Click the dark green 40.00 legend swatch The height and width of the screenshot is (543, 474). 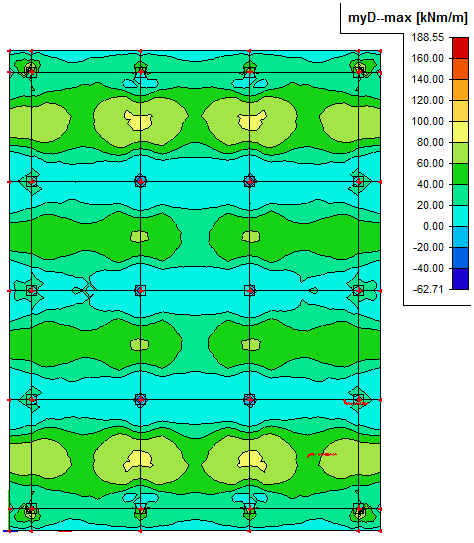pyautogui.click(x=460, y=174)
